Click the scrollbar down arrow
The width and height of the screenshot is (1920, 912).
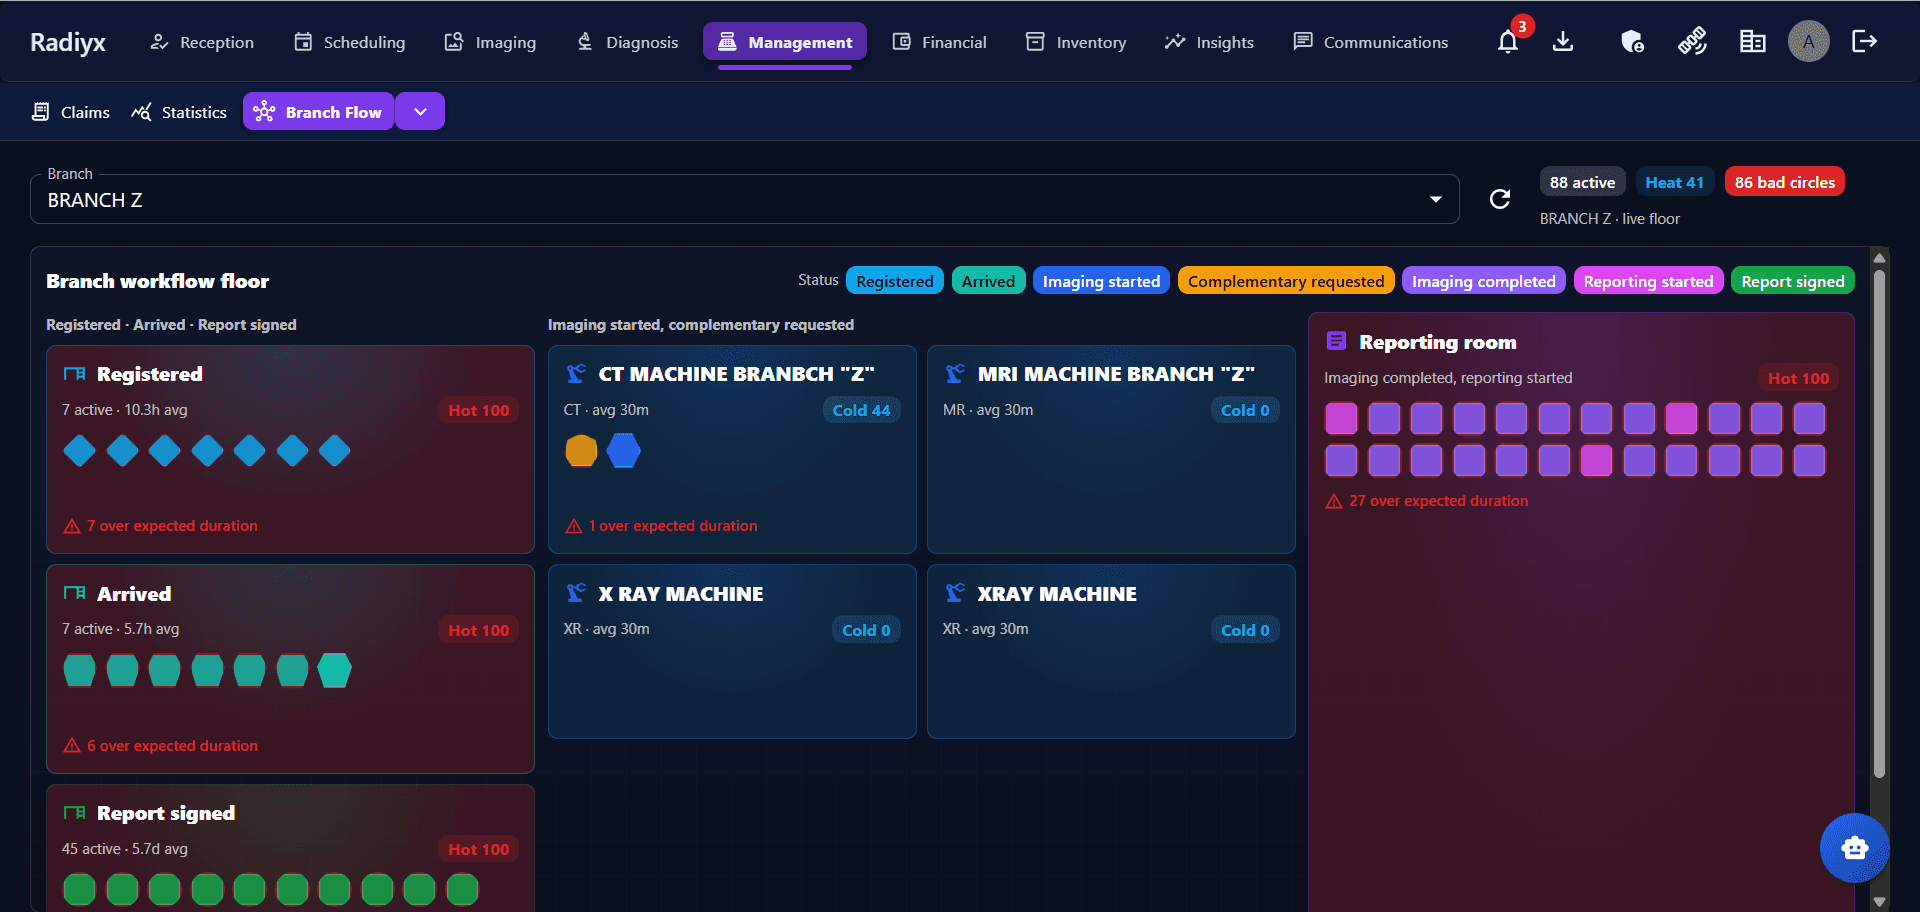[x=1879, y=901]
